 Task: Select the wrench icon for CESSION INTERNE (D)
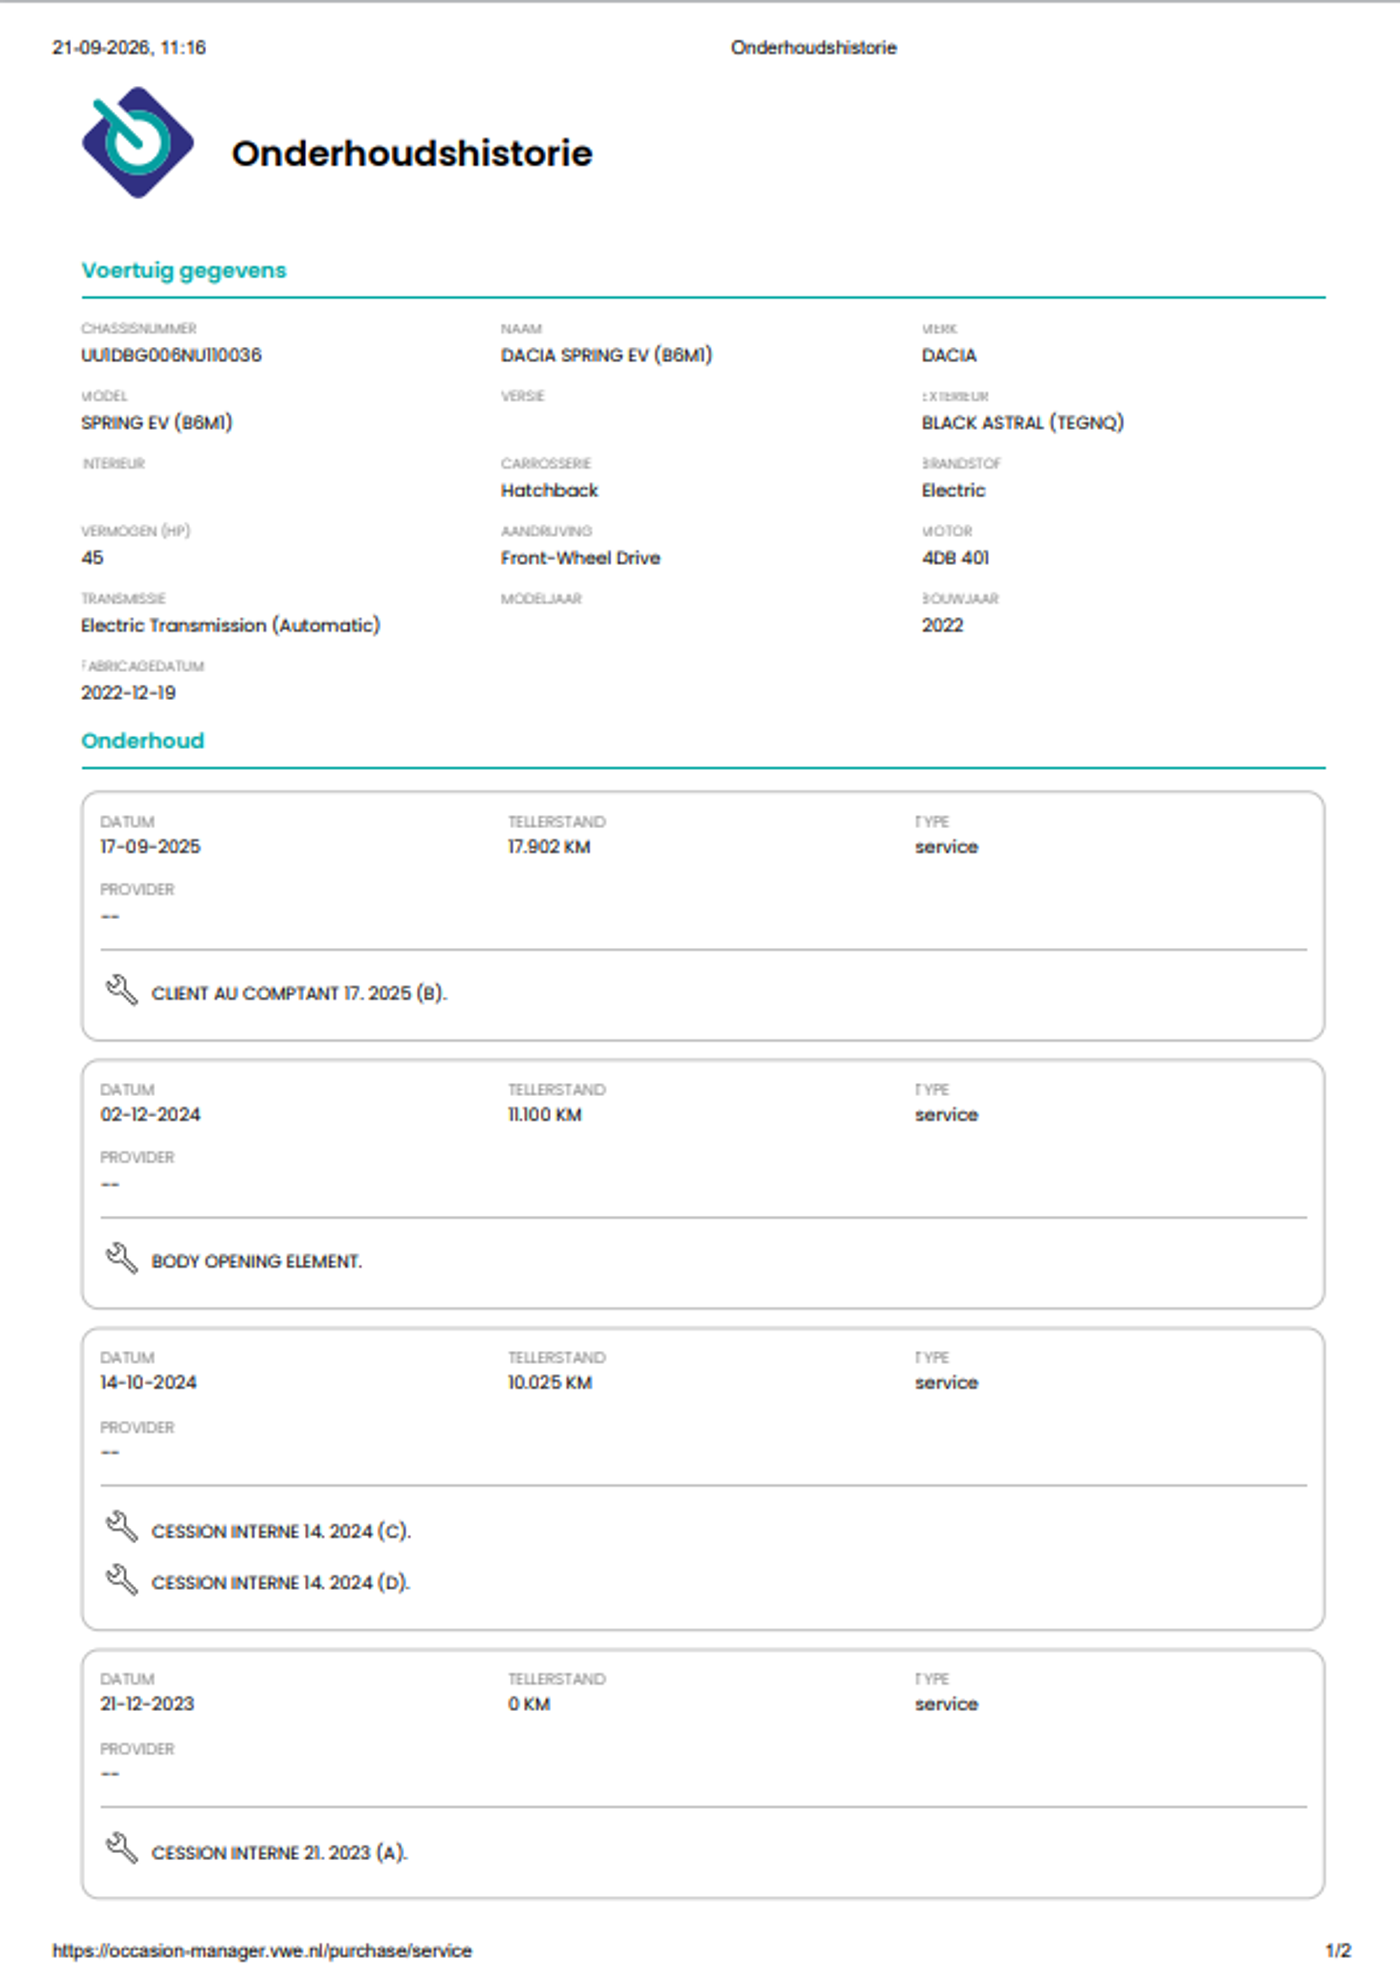point(121,1580)
